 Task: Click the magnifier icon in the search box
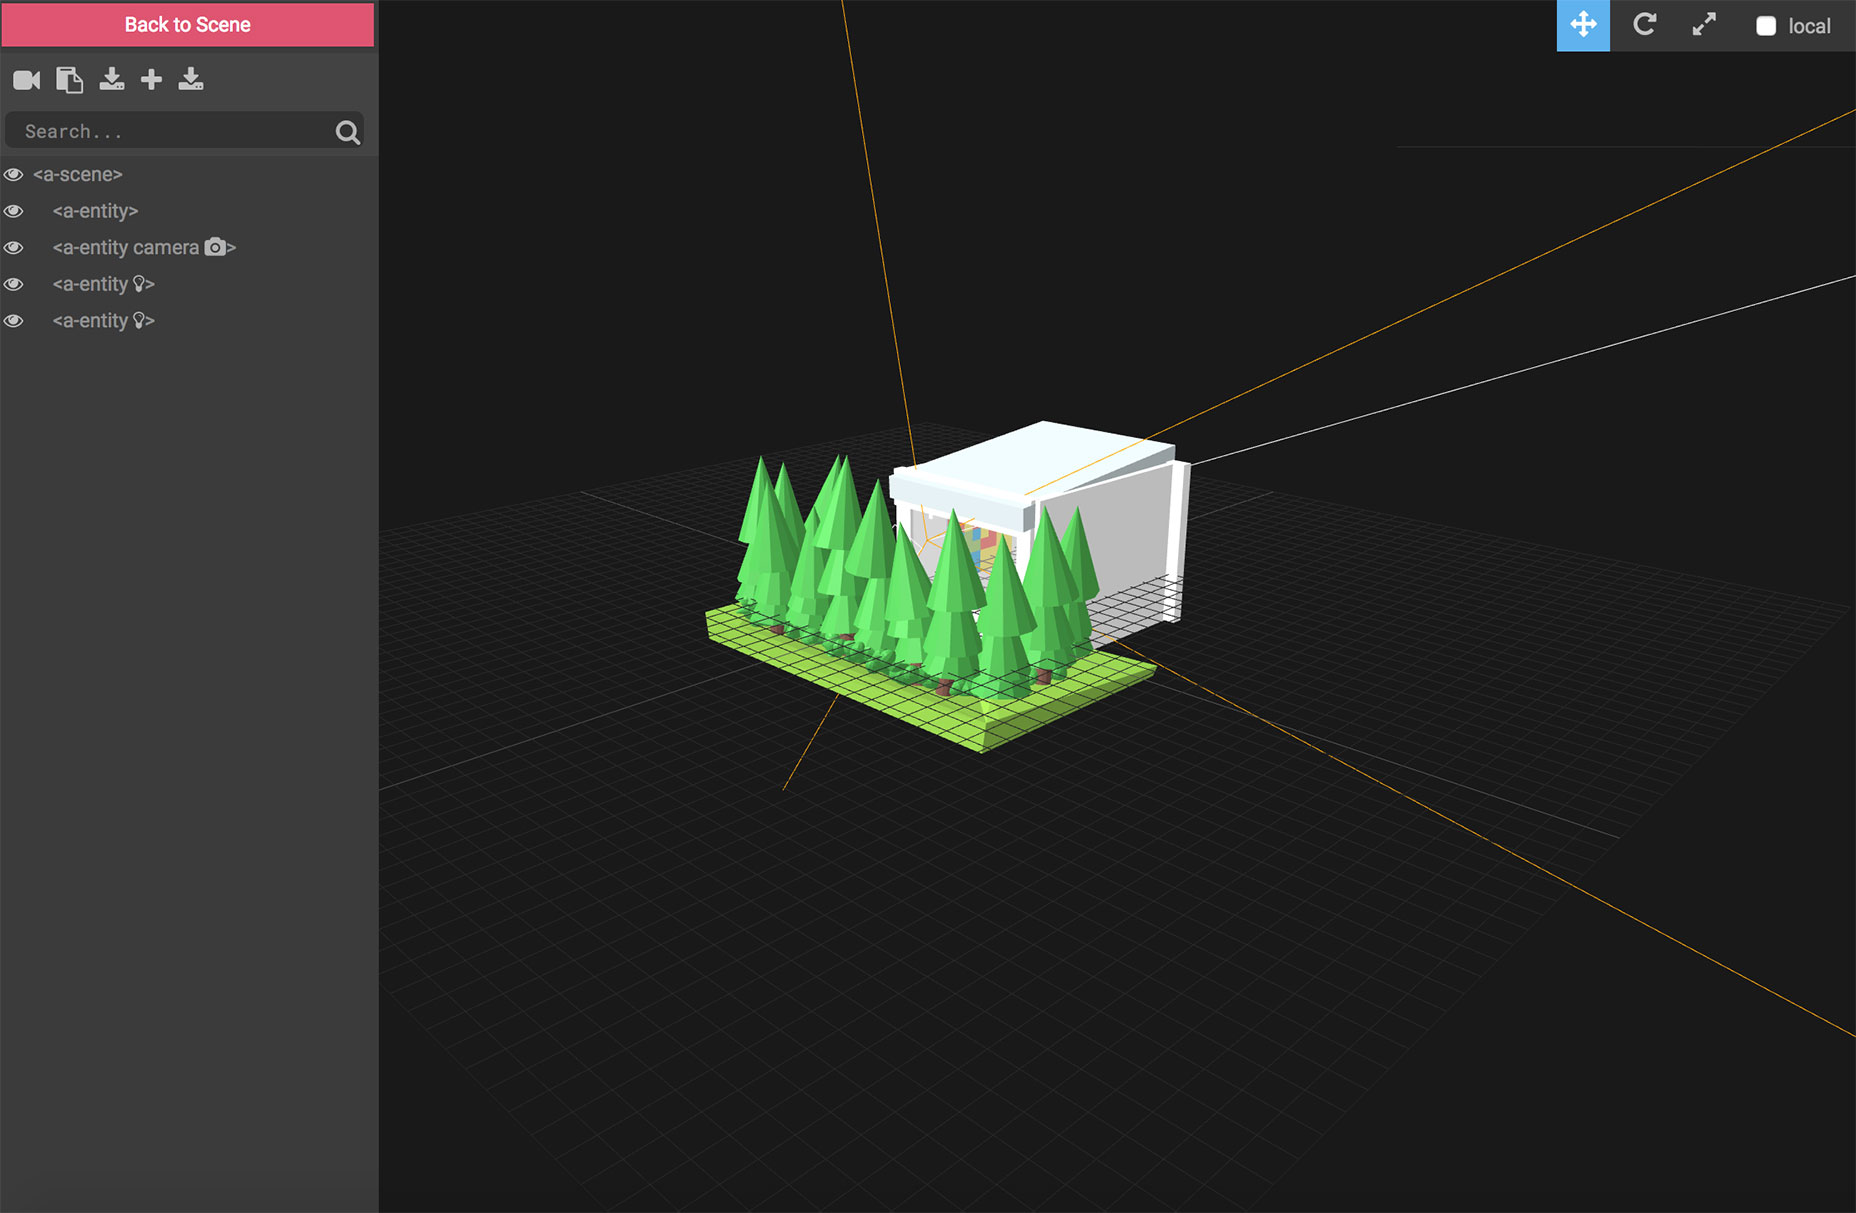pyautogui.click(x=347, y=132)
